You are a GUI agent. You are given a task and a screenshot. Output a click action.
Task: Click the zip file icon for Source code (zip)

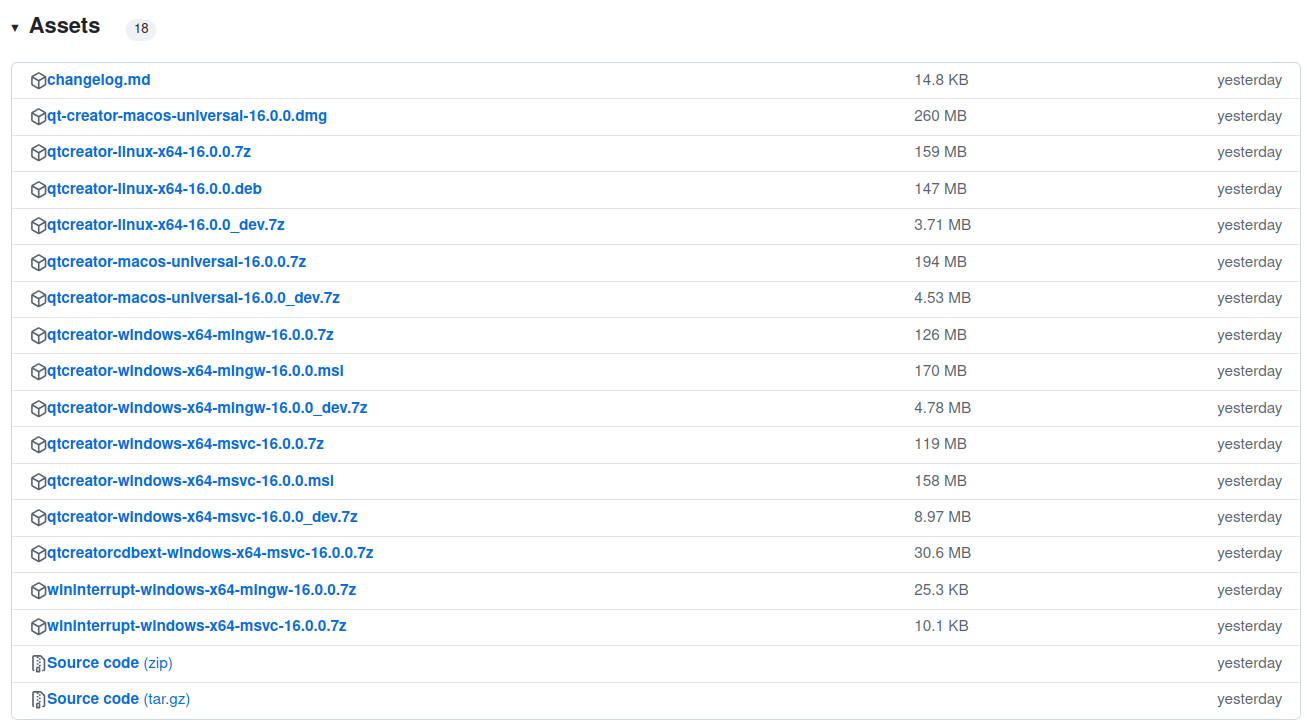click(38, 663)
